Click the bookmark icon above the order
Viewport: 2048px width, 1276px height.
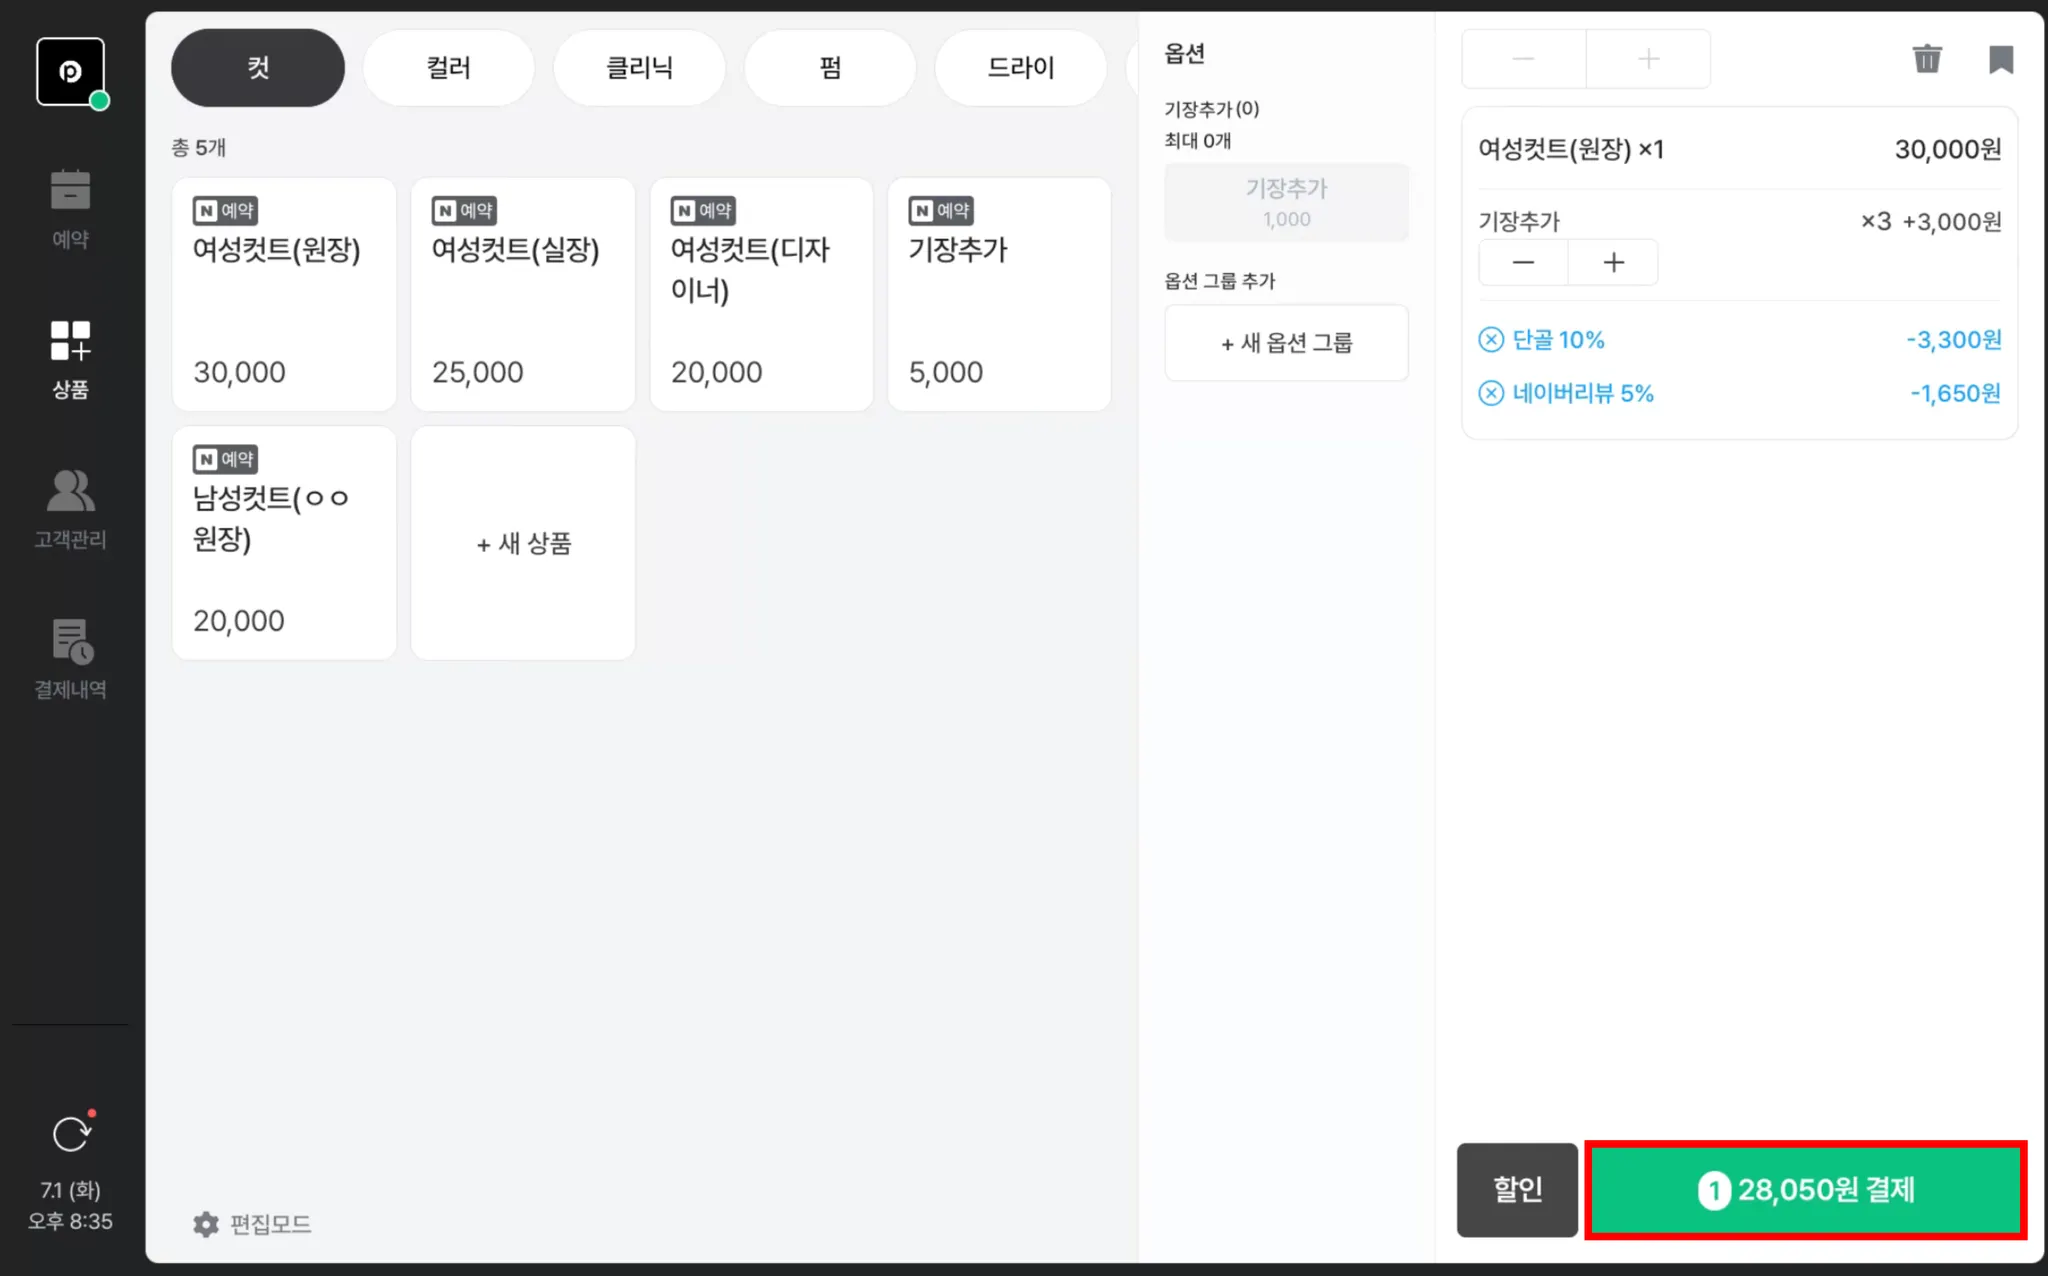click(2000, 59)
